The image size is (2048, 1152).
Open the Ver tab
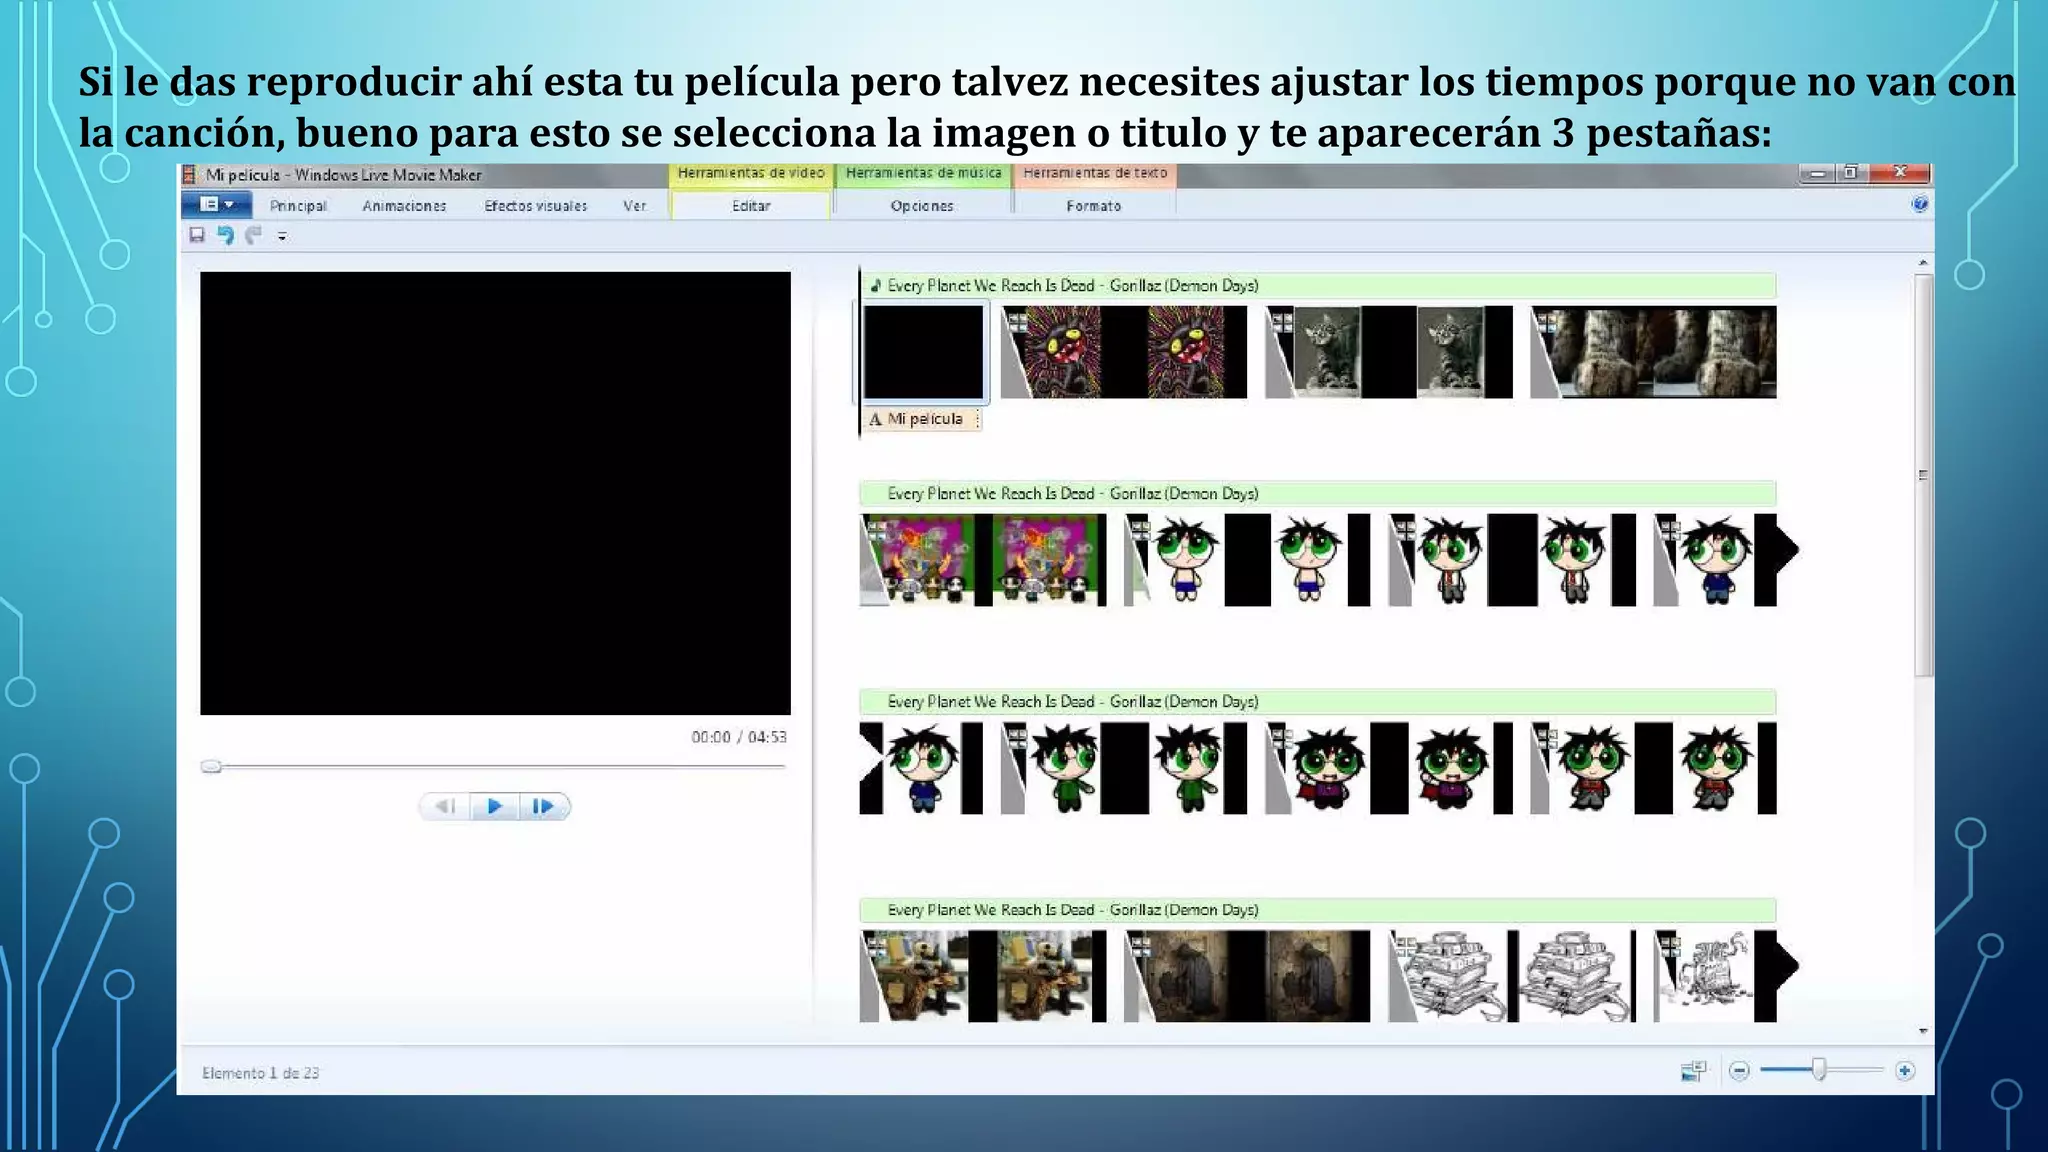[x=635, y=206]
